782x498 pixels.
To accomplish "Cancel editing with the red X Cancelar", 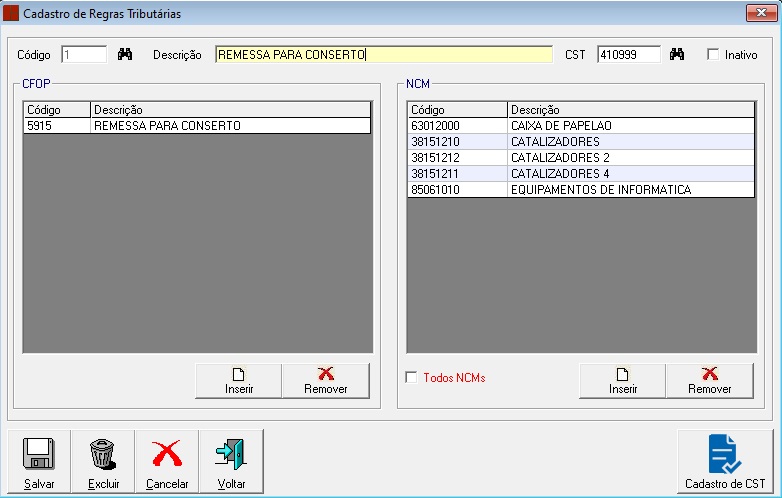I will click(x=167, y=462).
